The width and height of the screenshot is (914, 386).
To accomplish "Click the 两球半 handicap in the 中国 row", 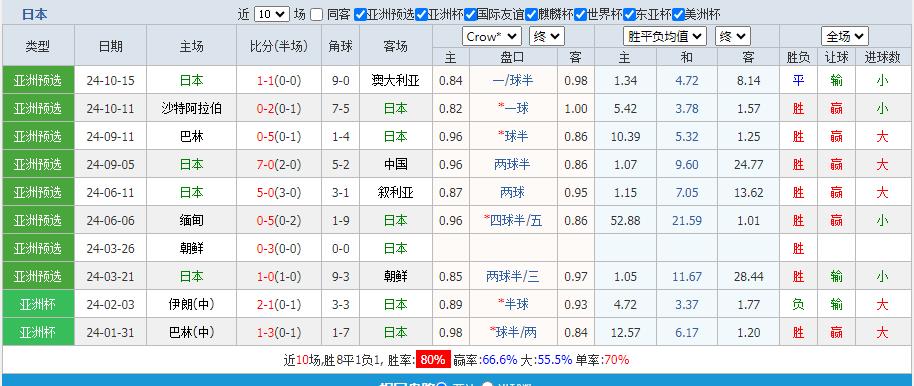I will click(512, 164).
